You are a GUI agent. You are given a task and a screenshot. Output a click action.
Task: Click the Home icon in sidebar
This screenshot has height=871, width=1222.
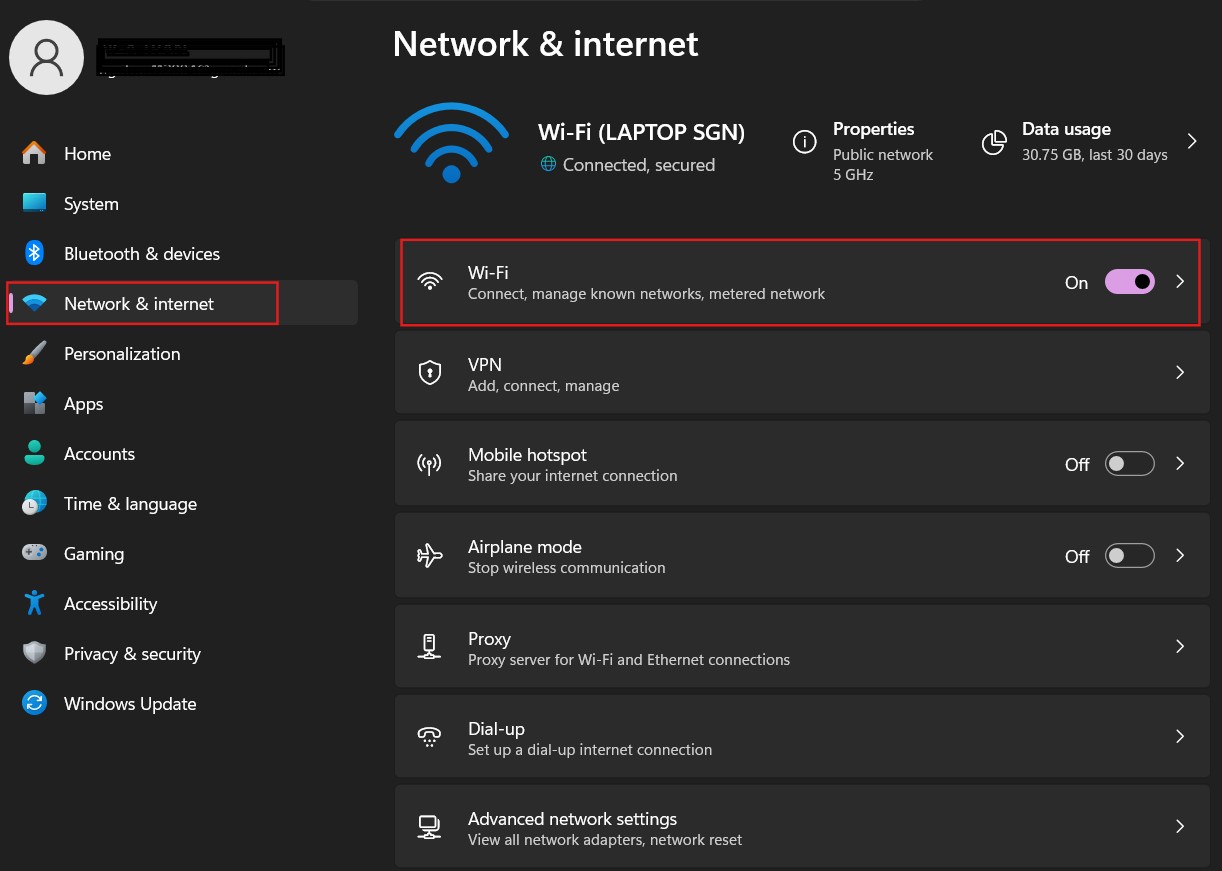34,153
